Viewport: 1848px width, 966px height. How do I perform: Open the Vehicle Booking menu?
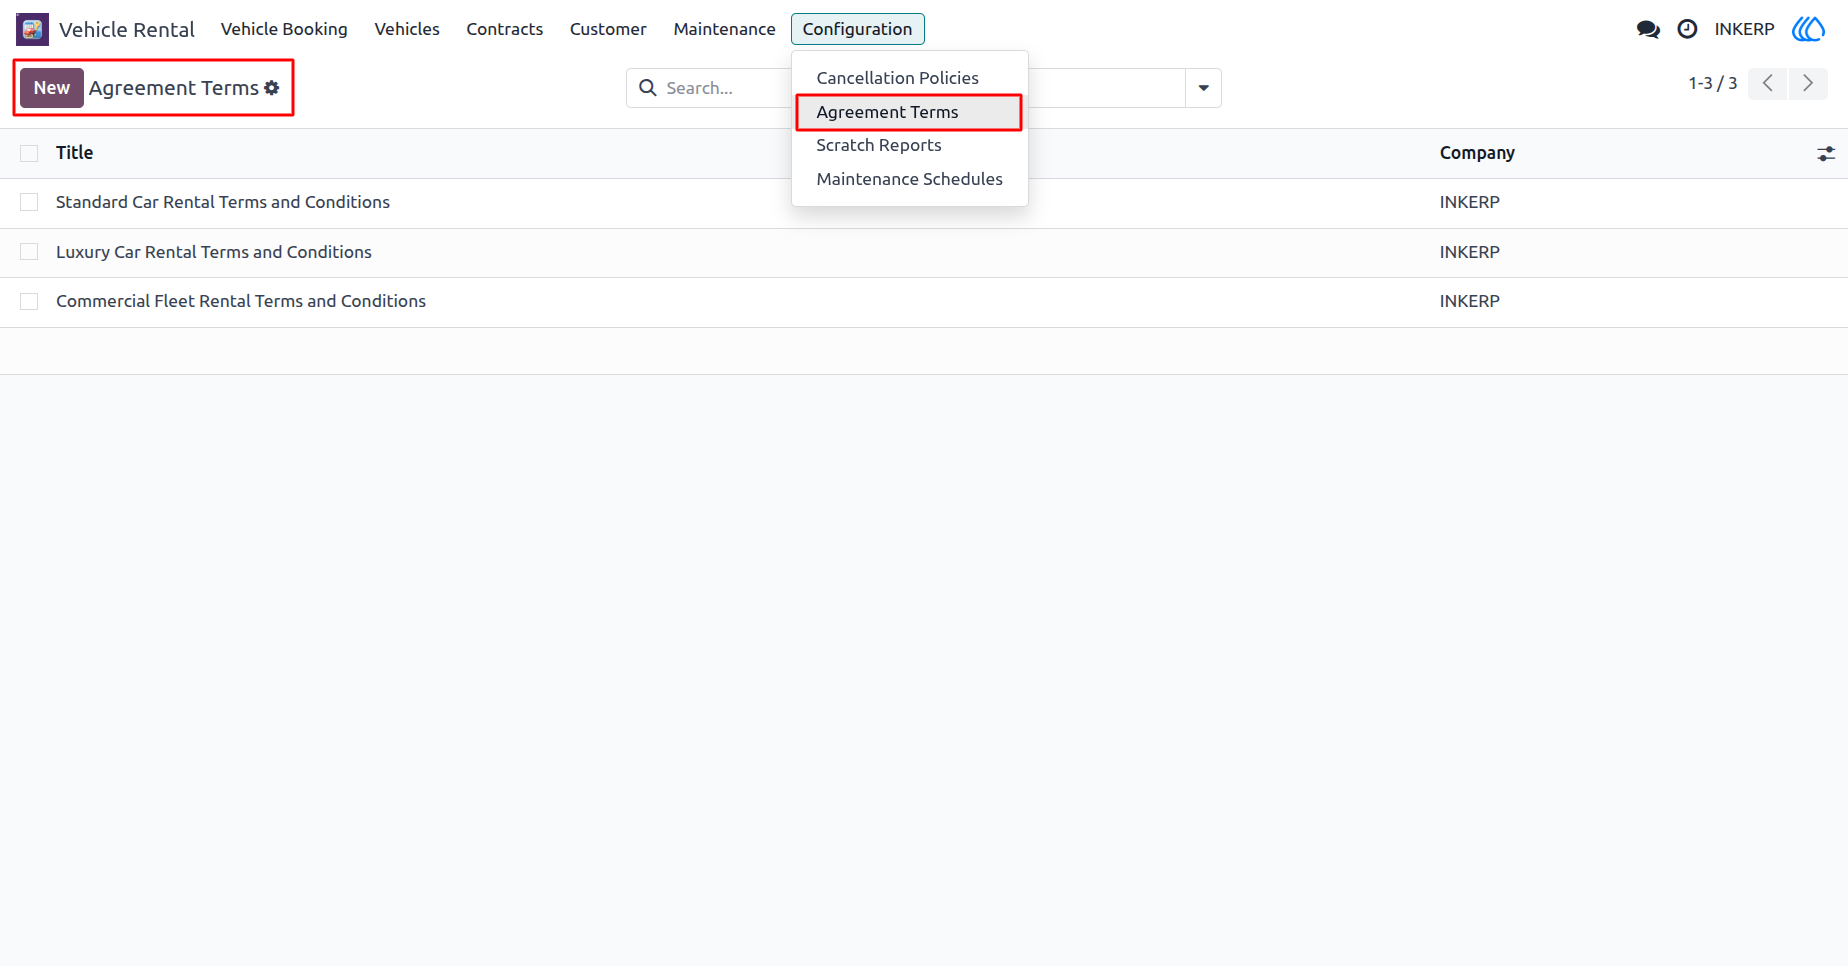point(284,29)
